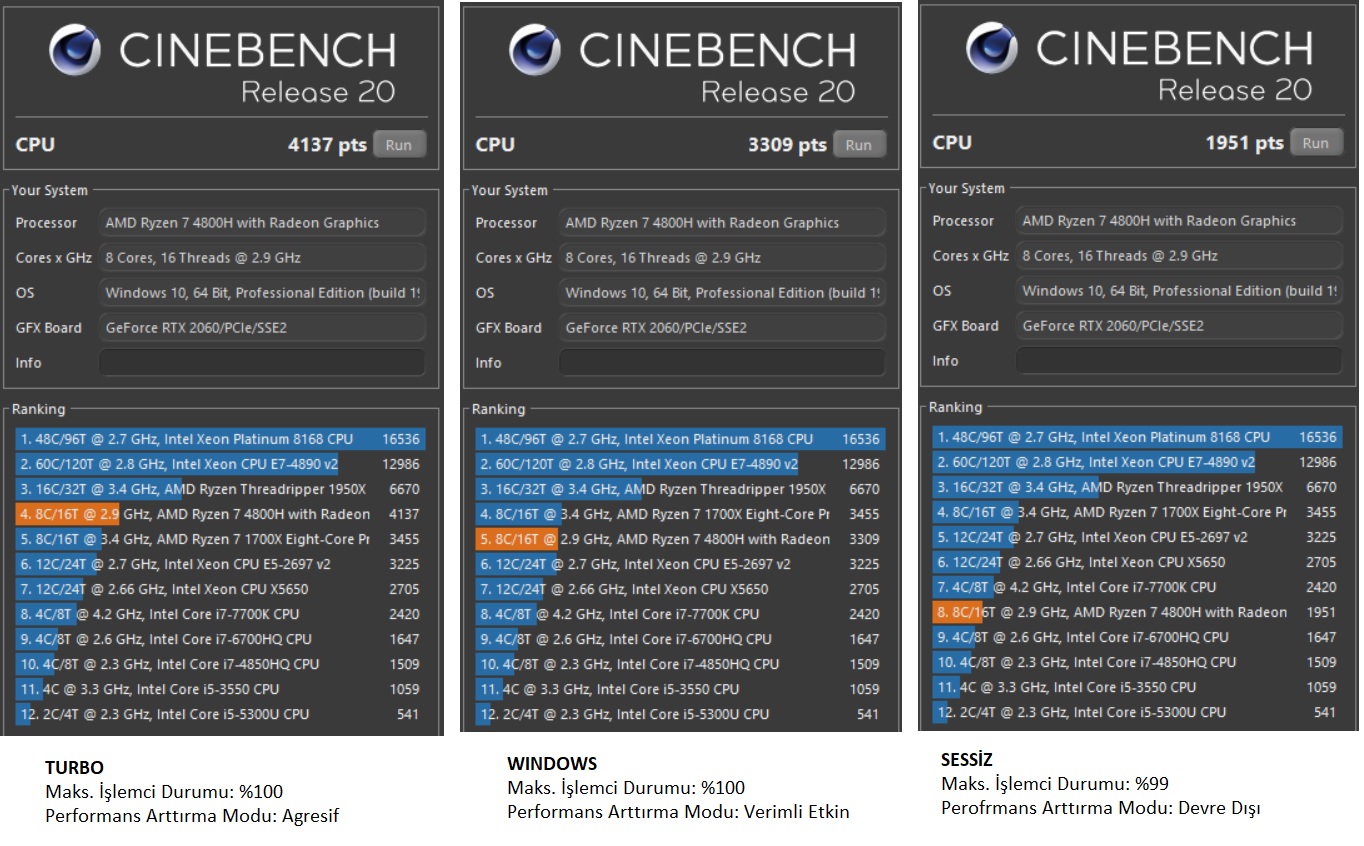
Task: Select Core i7-4850HQ row in the SESSİZ panel
Action: pyautogui.click(x=1137, y=662)
